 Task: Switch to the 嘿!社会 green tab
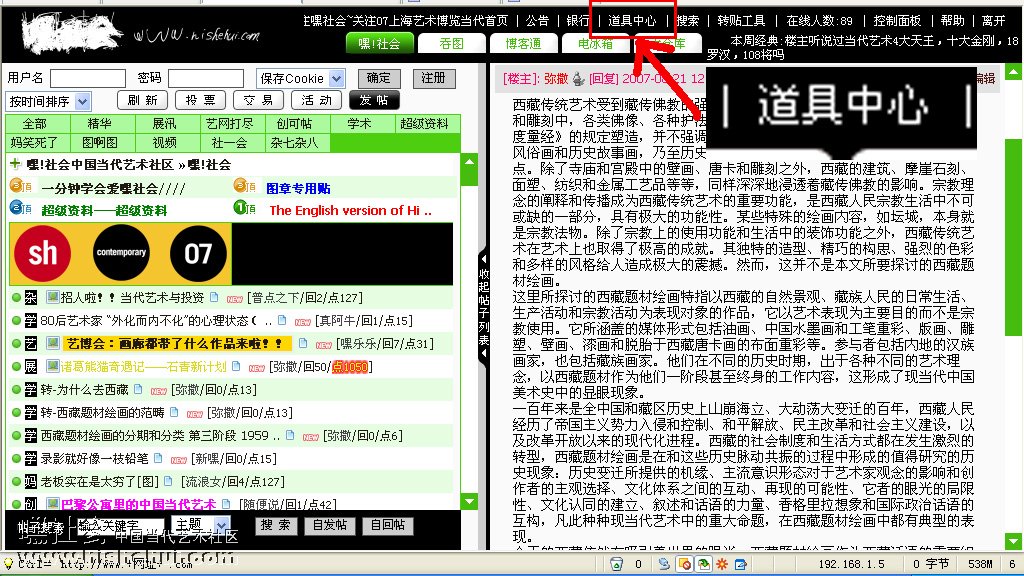(x=379, y=44)
